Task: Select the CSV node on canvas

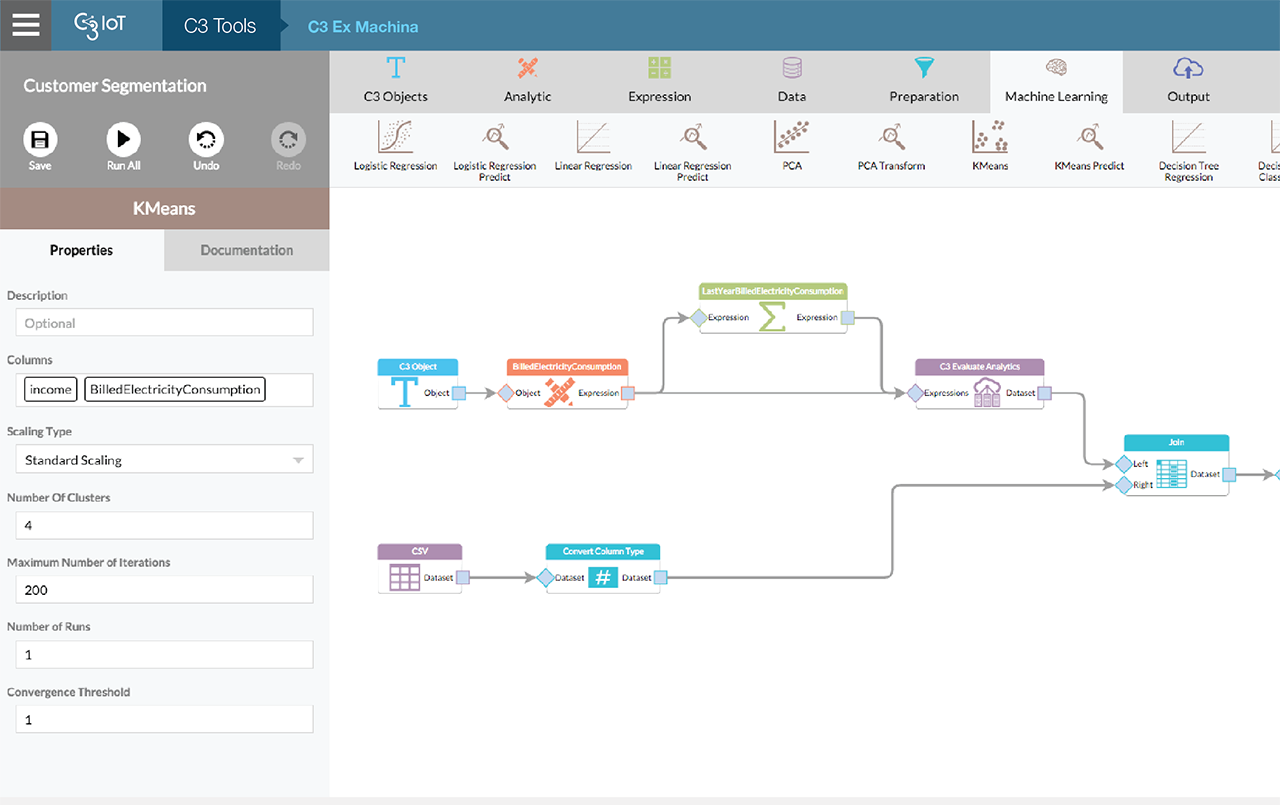Action: [419, 568]
